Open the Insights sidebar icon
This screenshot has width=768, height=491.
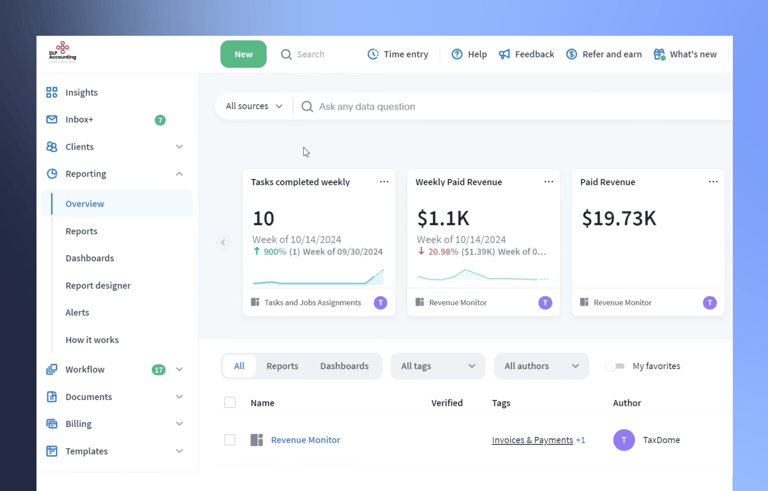(x=52, y=92)
